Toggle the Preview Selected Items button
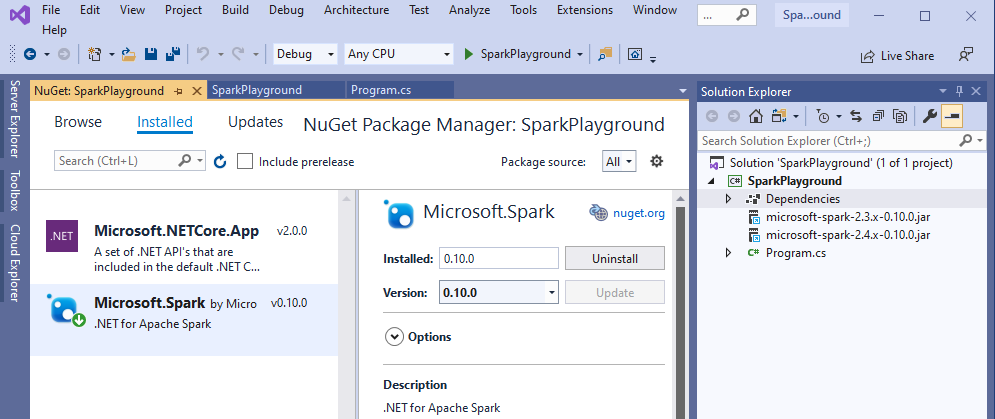The width and height of the screenshot is (995, 419). click(x=951, y=117)
